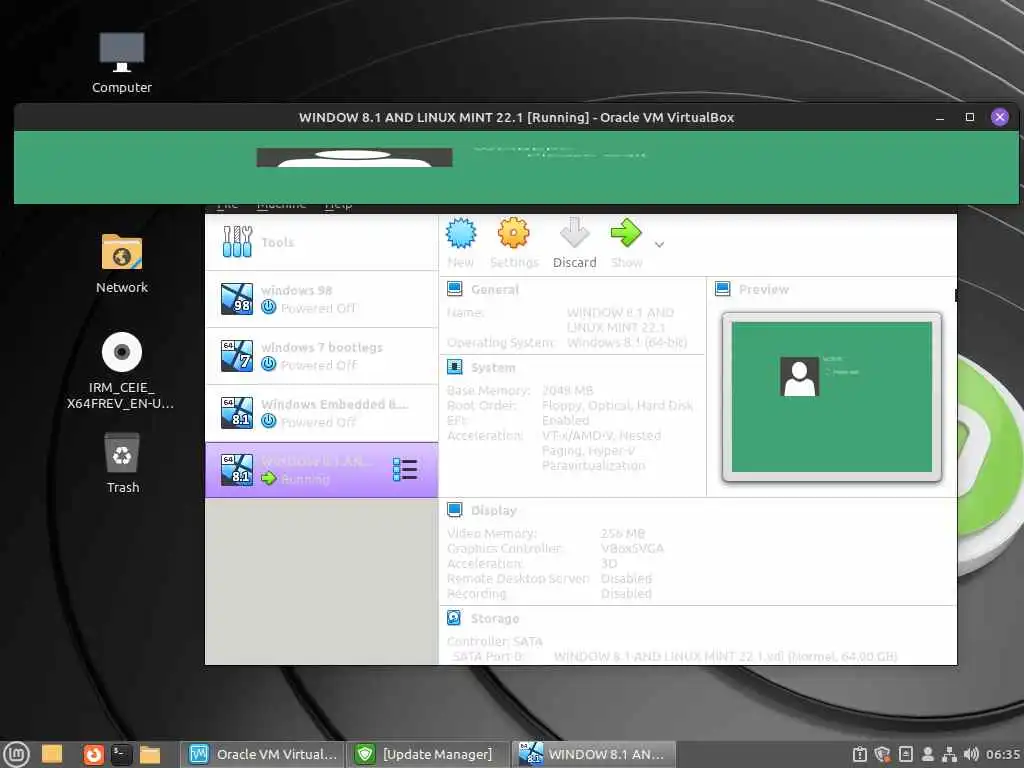
Task: Select the running WINDOW 8.1 VM entry
Action: [321, 470]
